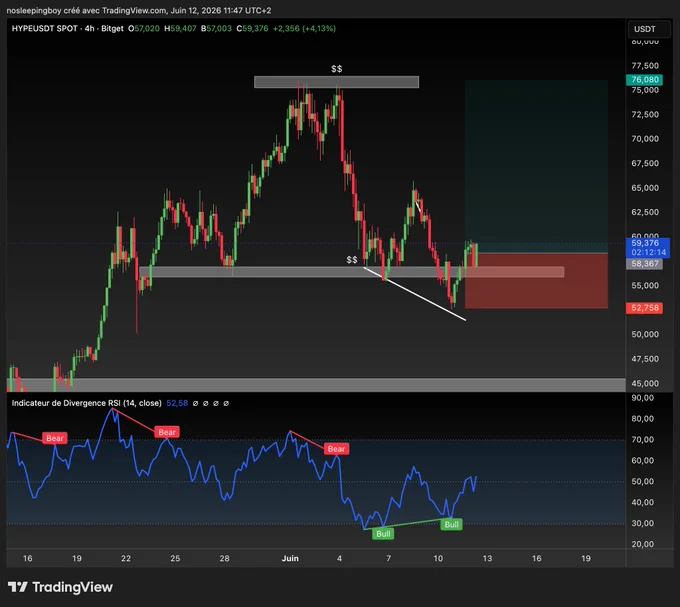Click the 72,500 price axis label
The width and height of the screenshot is (680, 607).
pyautogui.click(x=645, y=114)
